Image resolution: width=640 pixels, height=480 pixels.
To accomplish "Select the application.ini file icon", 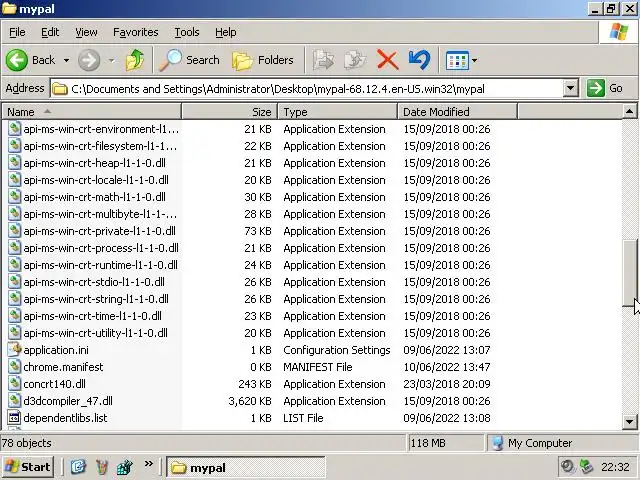I will [14, 350].
